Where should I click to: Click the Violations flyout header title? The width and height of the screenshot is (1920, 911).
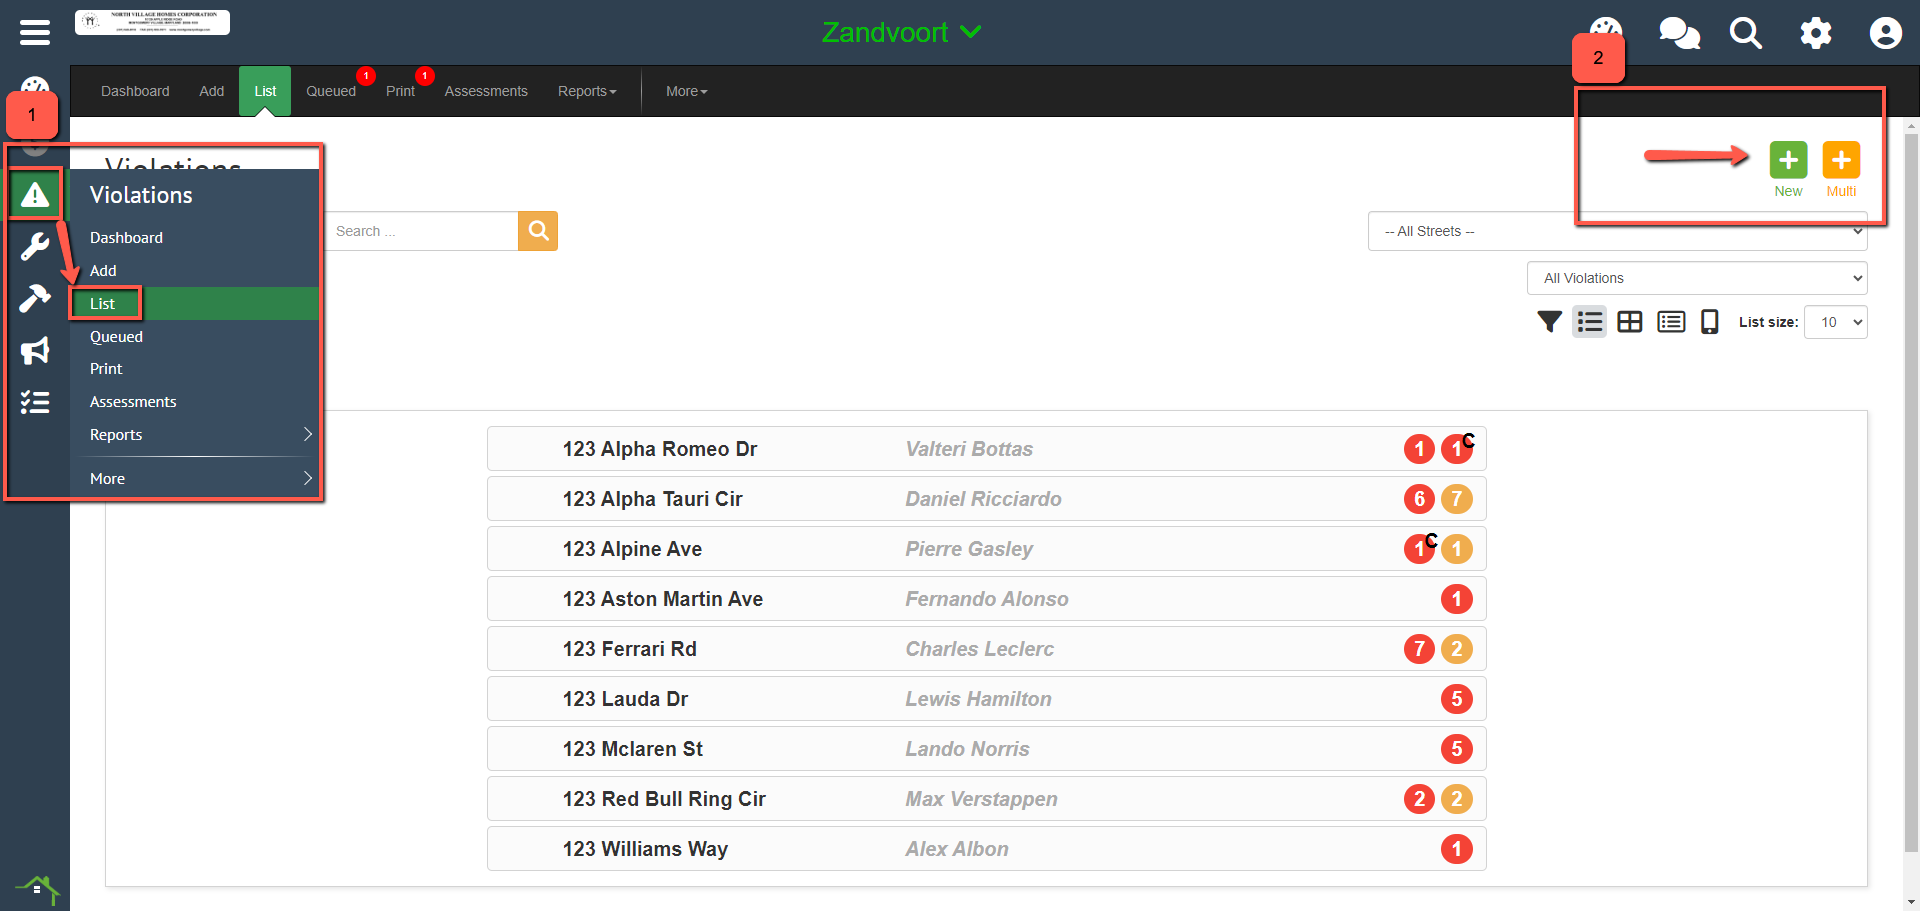click(141, 195)
